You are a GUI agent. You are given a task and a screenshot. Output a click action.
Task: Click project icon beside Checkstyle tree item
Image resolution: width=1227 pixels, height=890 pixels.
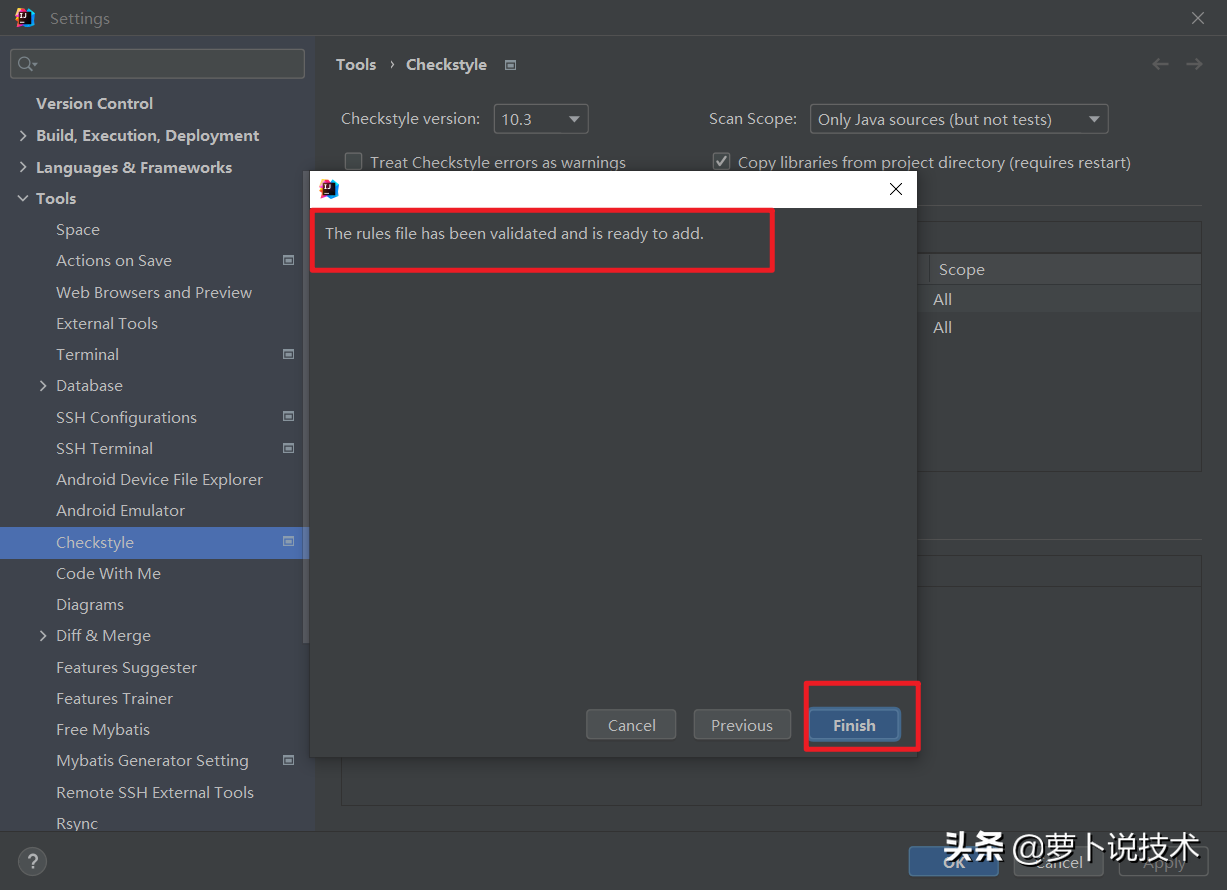click(289, 541)
